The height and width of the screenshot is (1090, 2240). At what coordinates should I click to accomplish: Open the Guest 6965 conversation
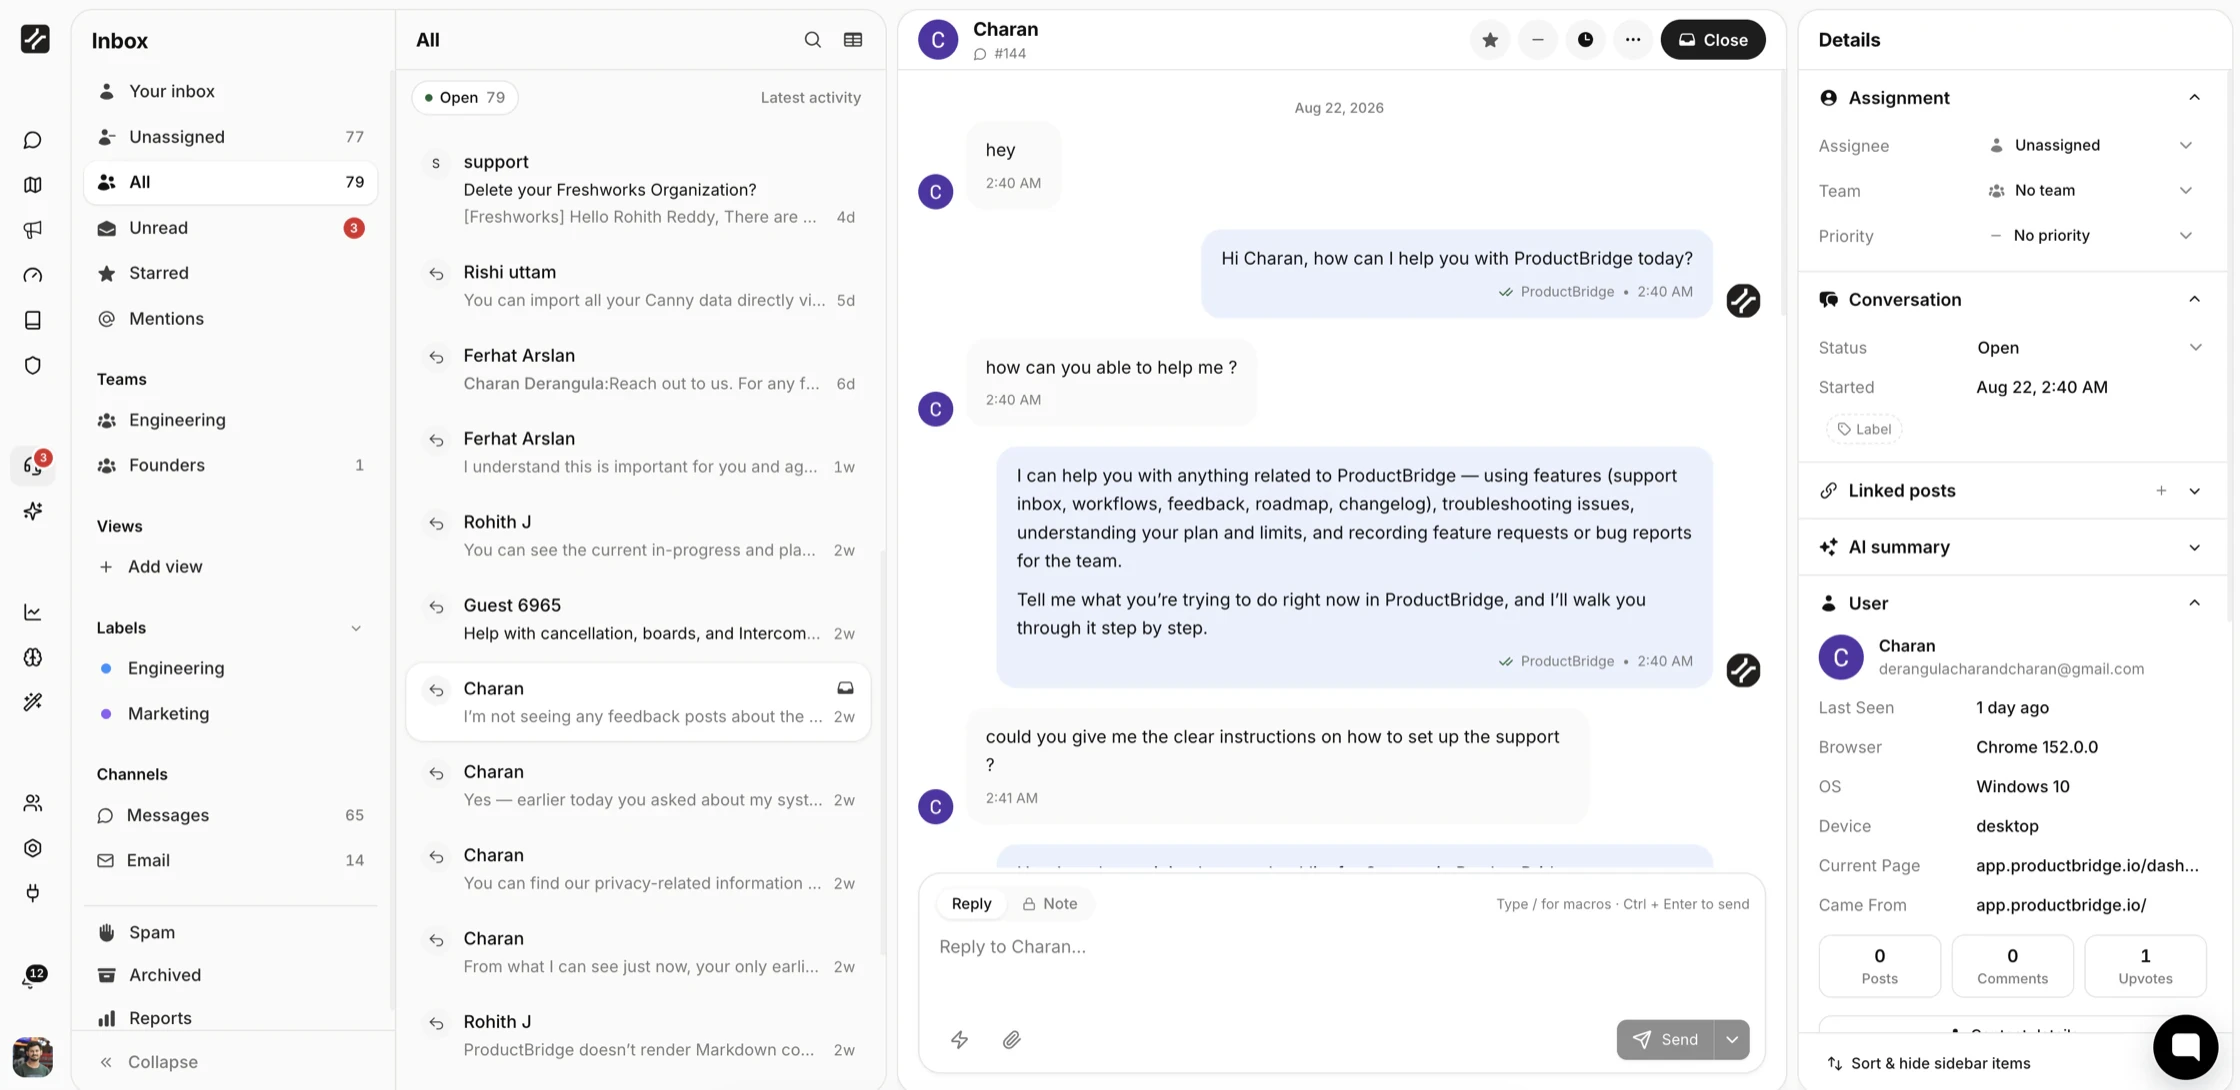pos(638,619)
